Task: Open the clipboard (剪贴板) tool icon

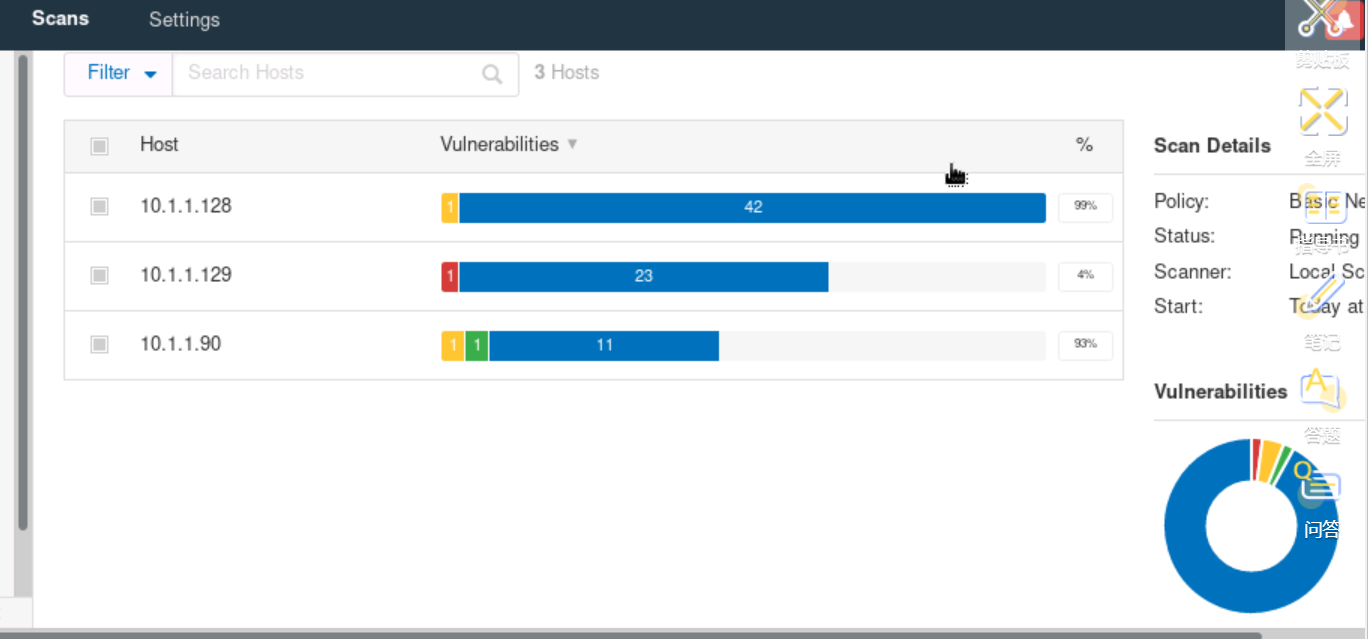Action: (x=1324, y=22)
